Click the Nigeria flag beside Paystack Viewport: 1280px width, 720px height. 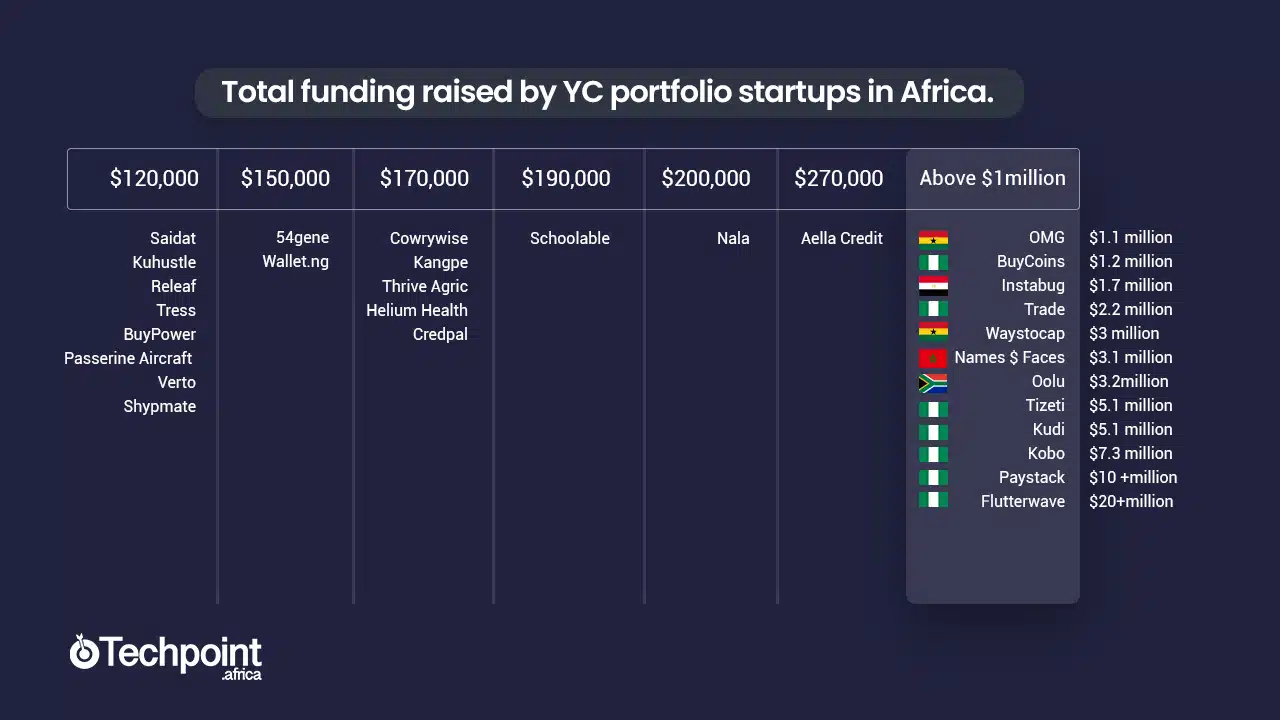(933, 478)
